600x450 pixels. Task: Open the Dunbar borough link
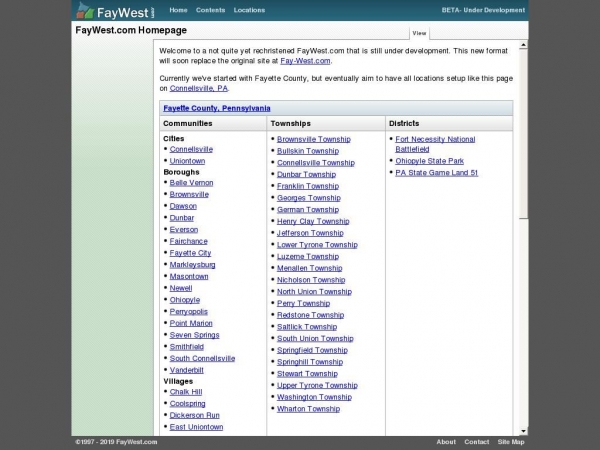(x=182, y=218)
